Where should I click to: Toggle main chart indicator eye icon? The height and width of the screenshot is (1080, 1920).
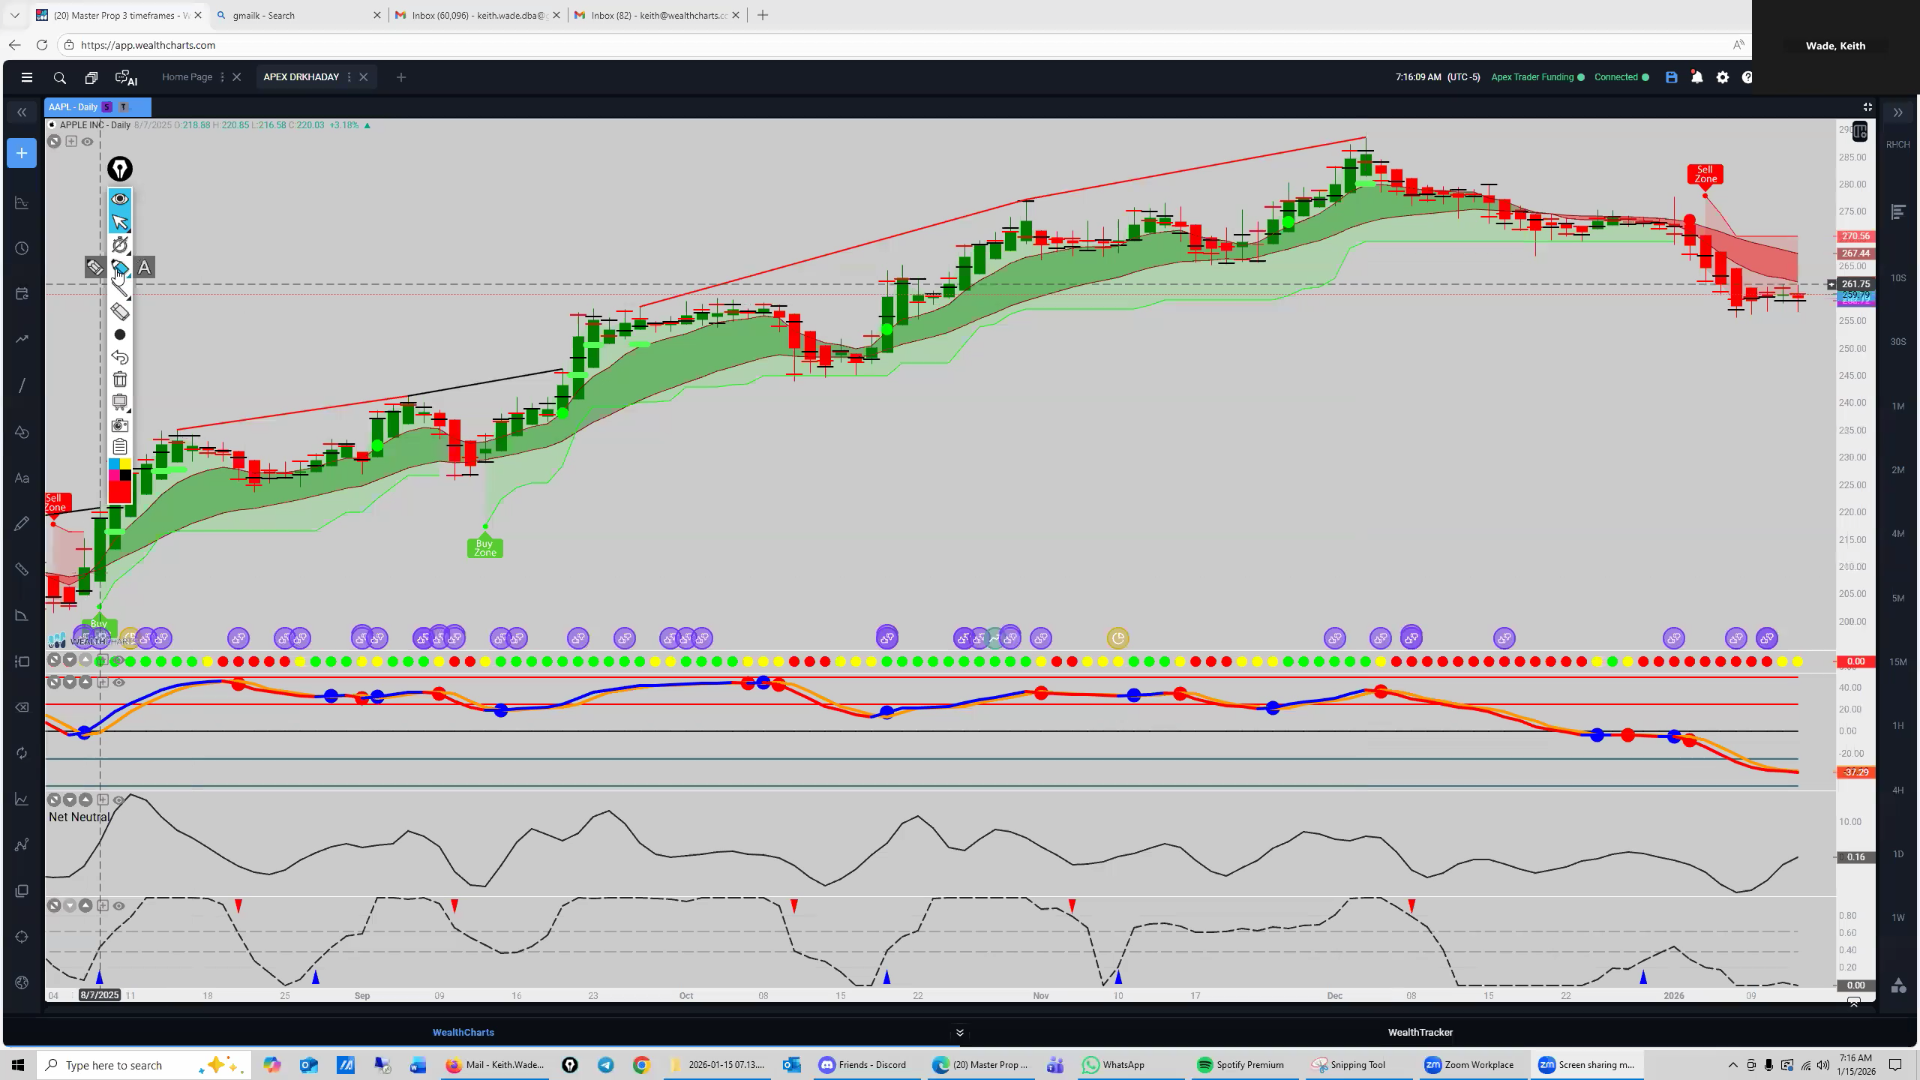click(87, 142)
